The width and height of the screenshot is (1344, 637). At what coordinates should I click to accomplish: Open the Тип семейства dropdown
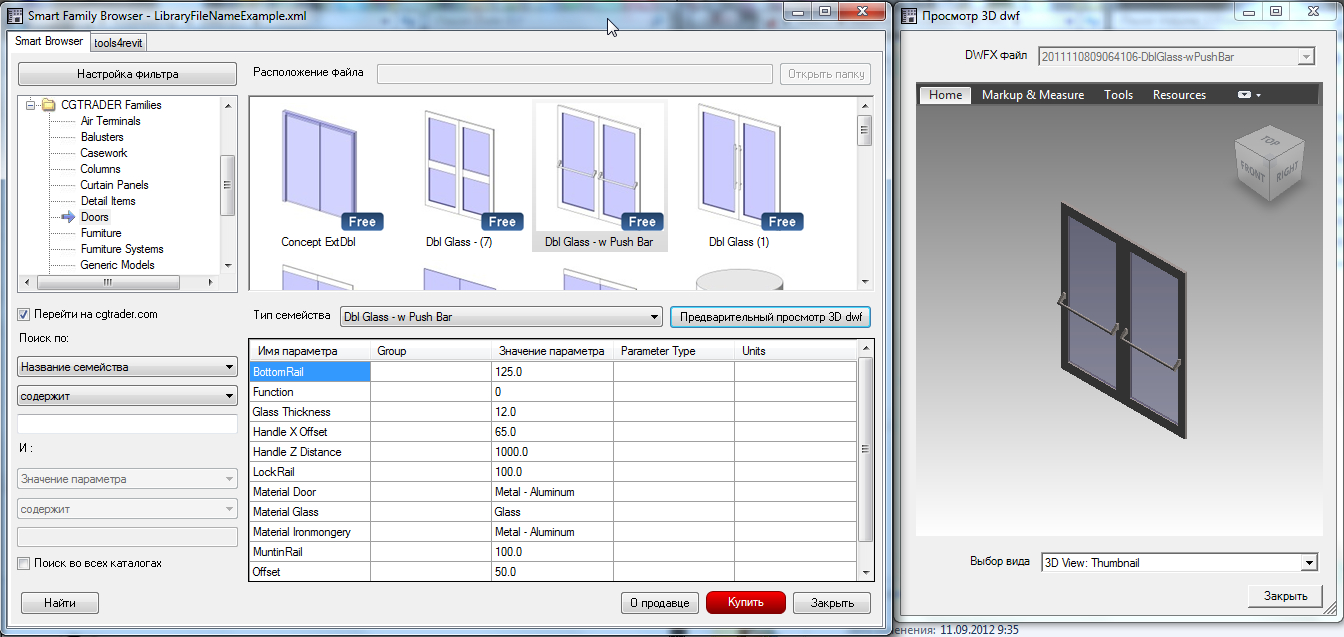click(x=501, y=317)
